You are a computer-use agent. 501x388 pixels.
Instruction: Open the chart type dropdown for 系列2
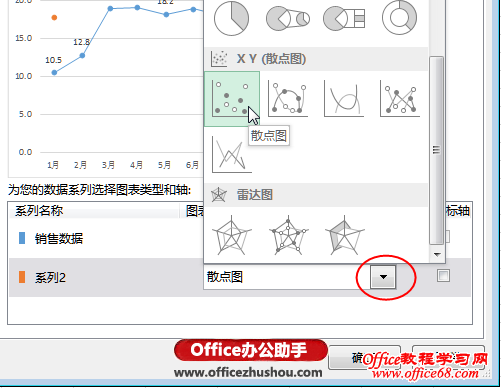click(383, 277)
